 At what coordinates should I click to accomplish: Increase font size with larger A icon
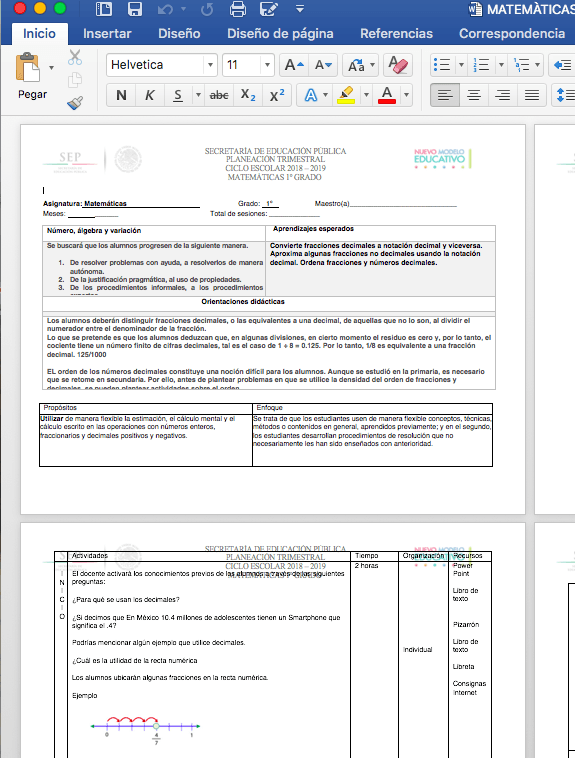[294, 65]
